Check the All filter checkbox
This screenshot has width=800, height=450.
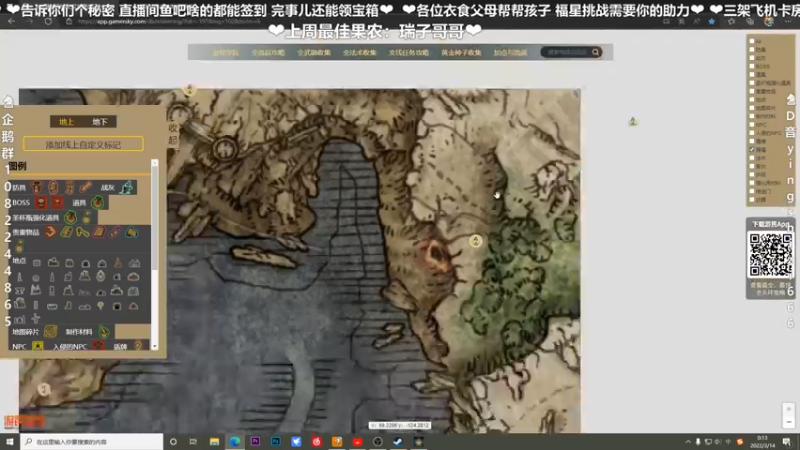pyautogui.click(x=752, y=41)
